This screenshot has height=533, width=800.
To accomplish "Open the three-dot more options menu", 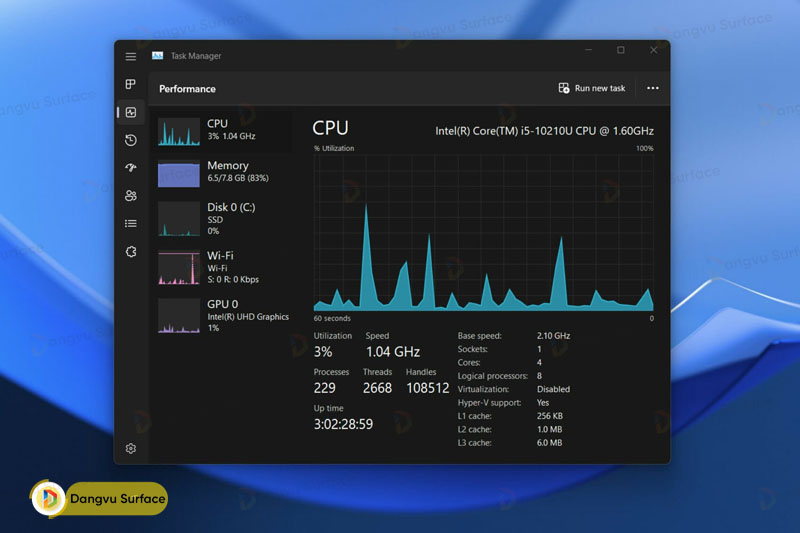I will [653, 88].
